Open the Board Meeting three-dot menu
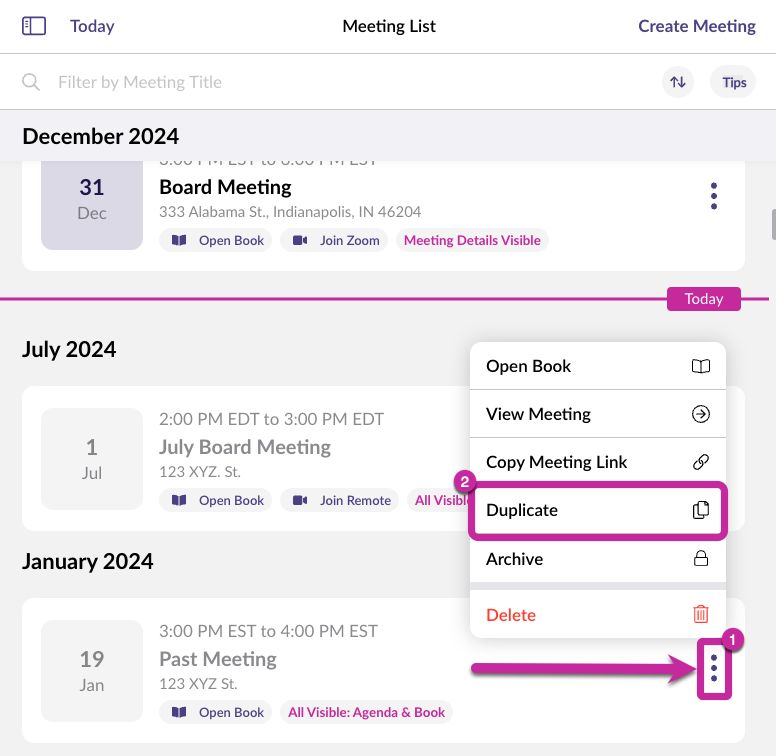 coord(713,196)
